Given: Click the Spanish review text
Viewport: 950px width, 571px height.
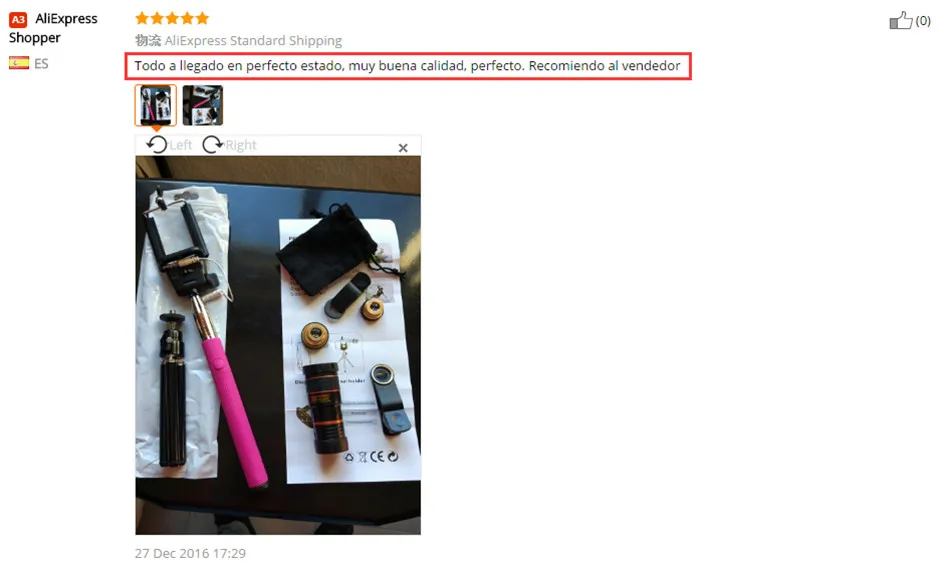Looking at the screenshot, I should (407, 65).
